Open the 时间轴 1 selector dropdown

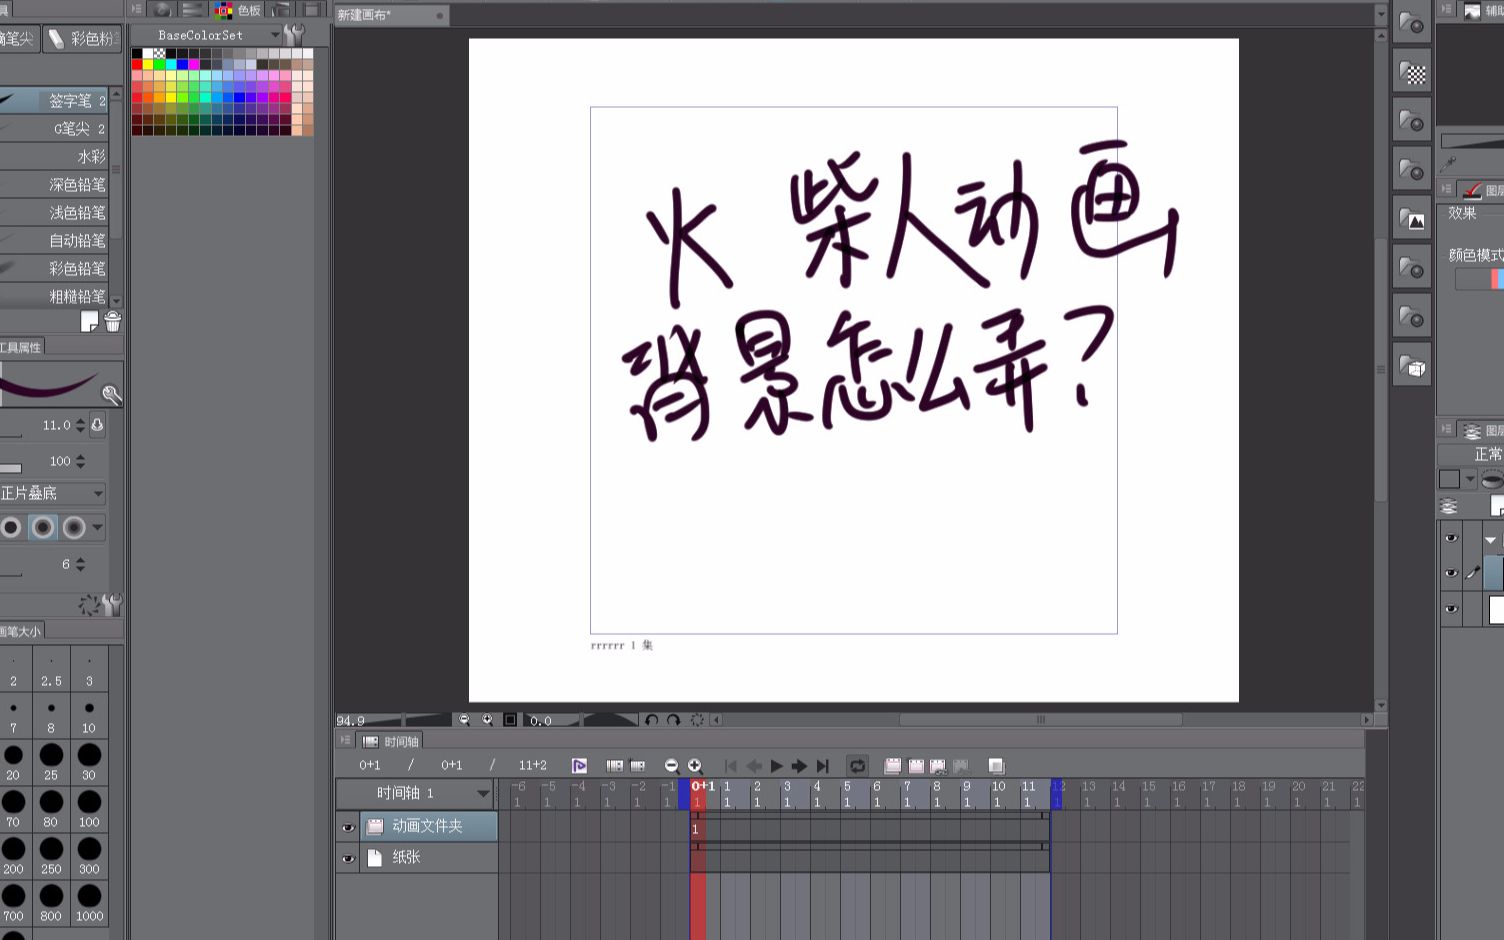(484, 792)
